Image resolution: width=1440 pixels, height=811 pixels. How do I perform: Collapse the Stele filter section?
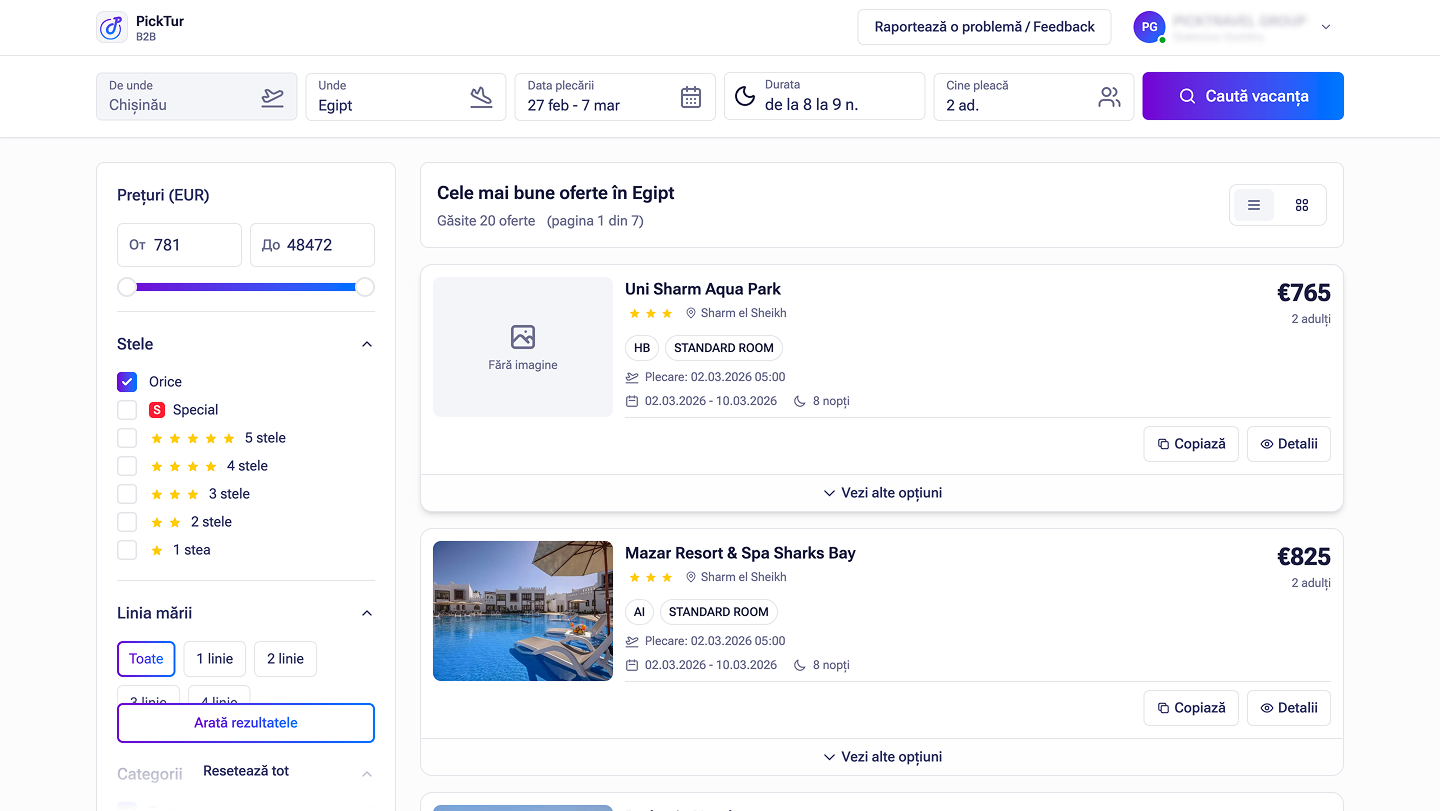[366, 344]
